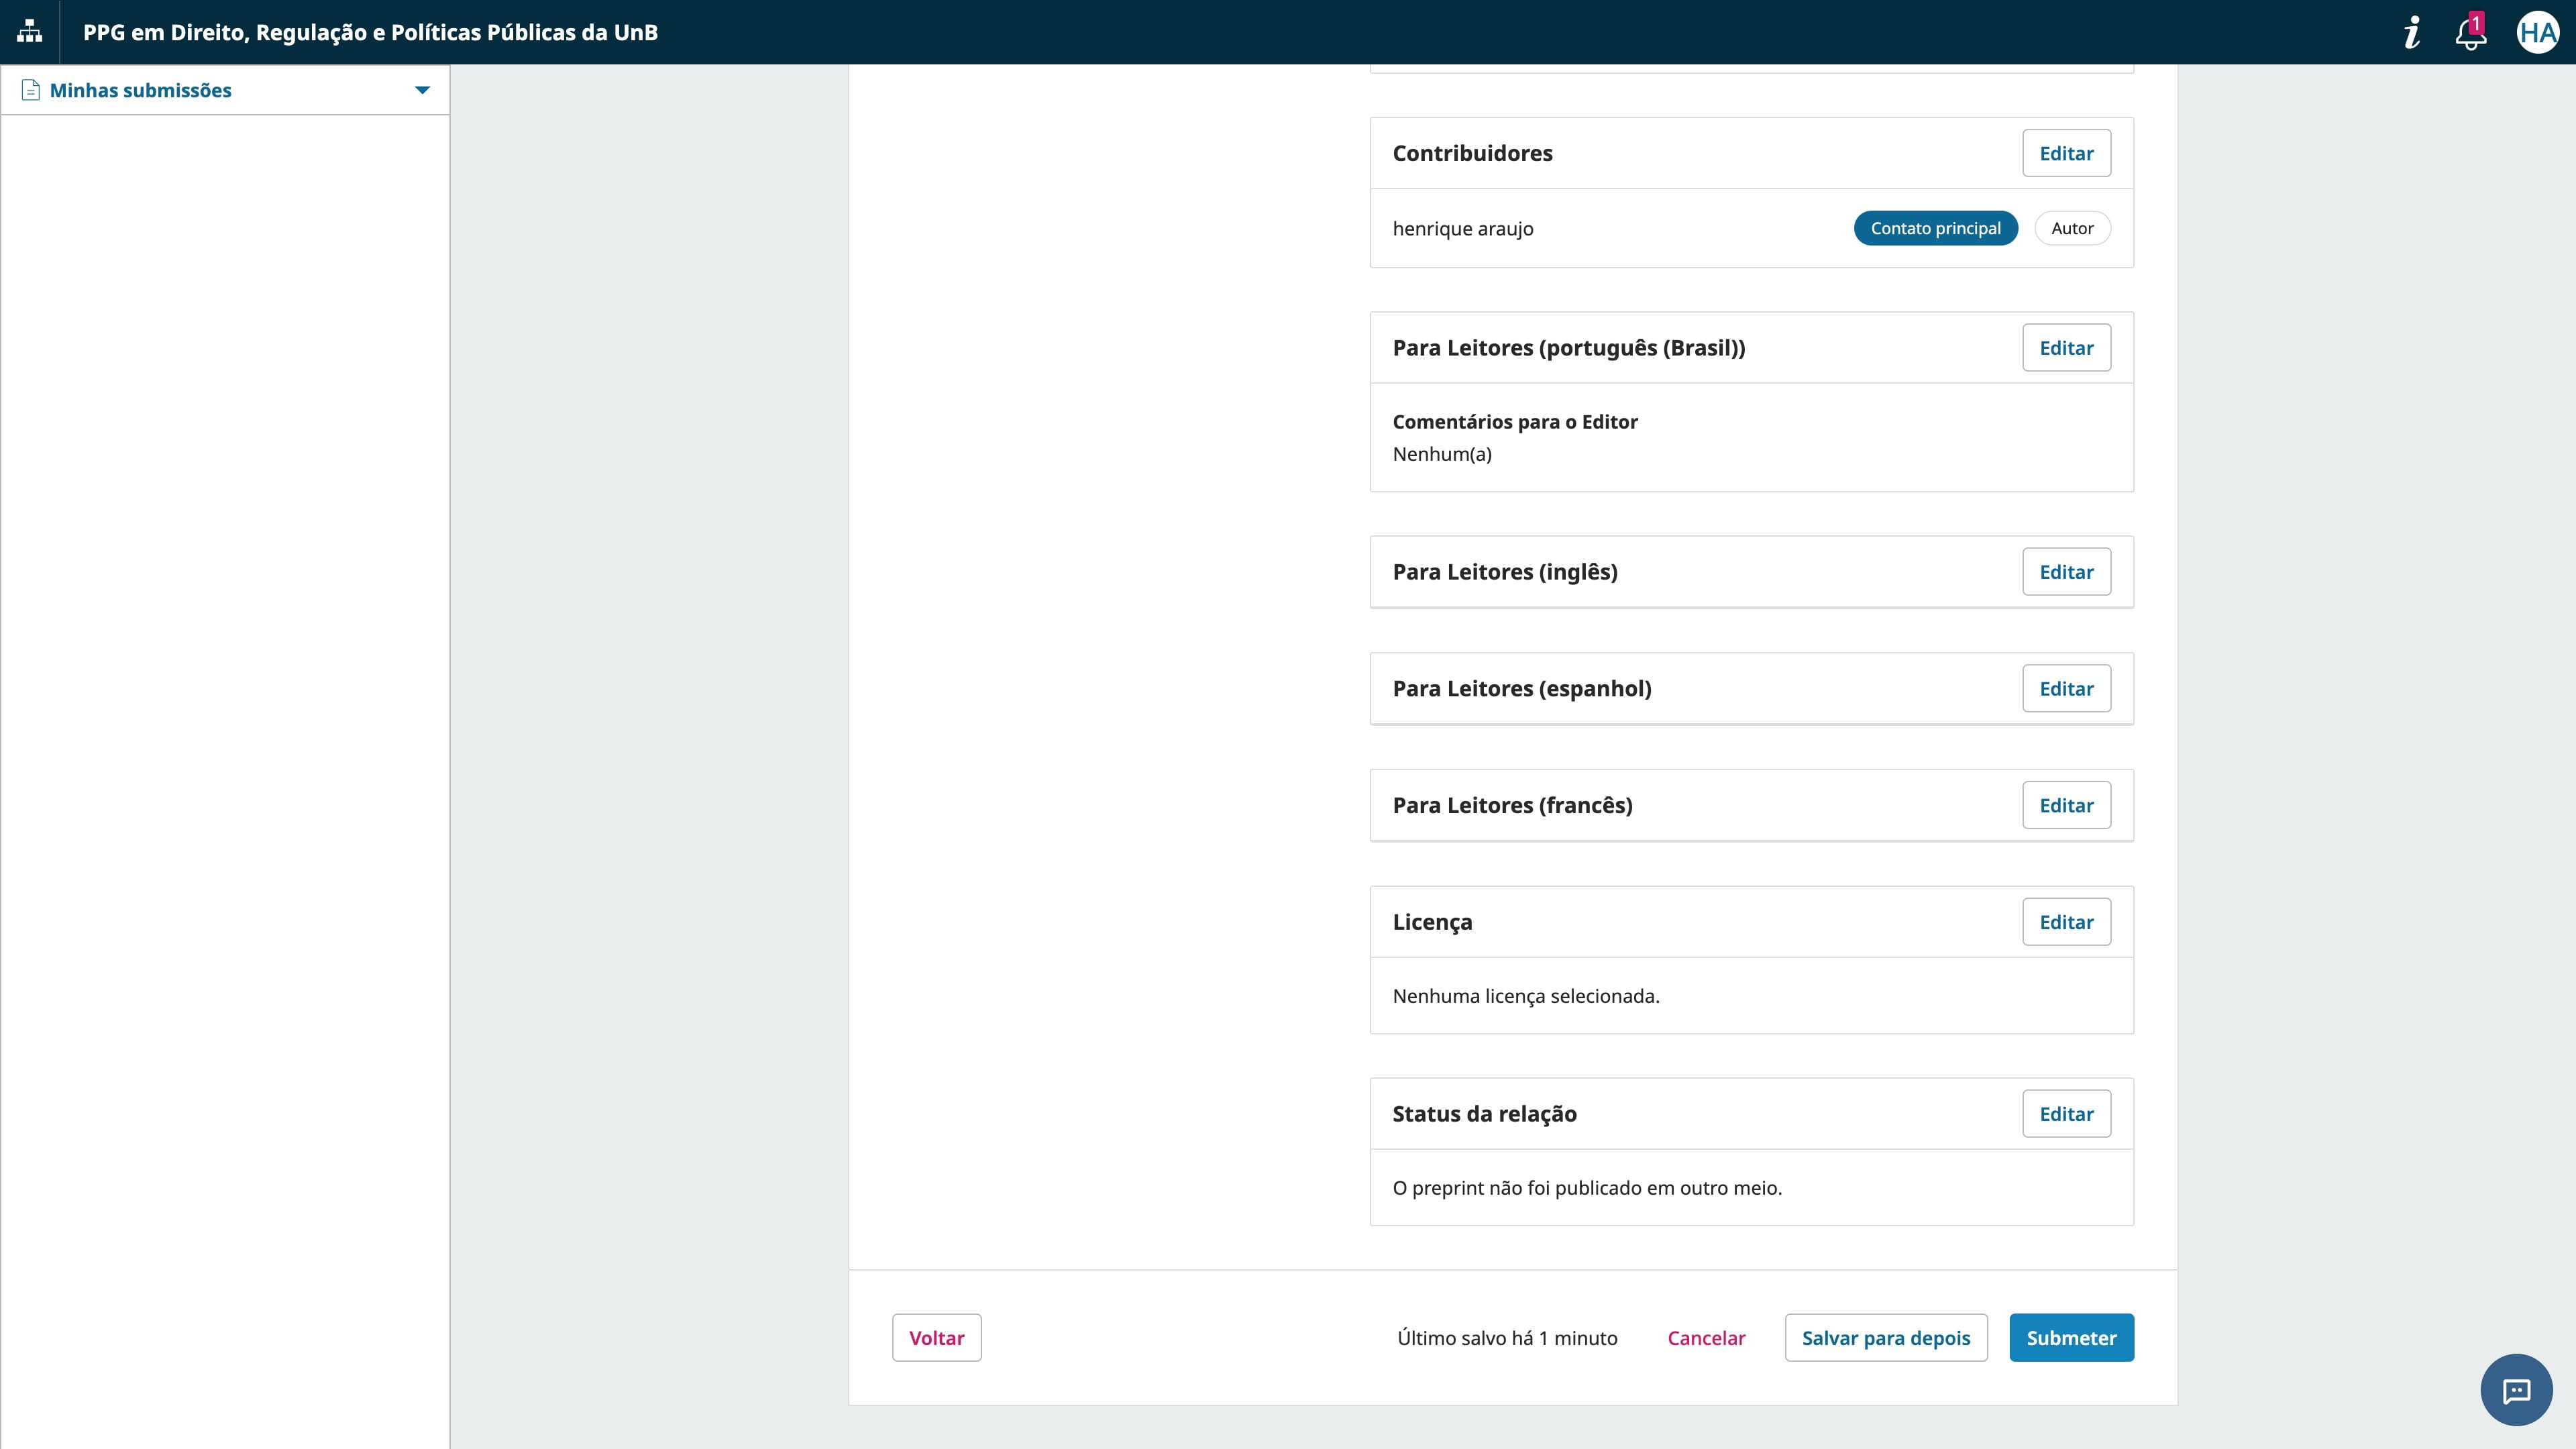Click the document icon beside Minhas submissões
This screenshot has height=1449, width=2576.
click(30, 90)
